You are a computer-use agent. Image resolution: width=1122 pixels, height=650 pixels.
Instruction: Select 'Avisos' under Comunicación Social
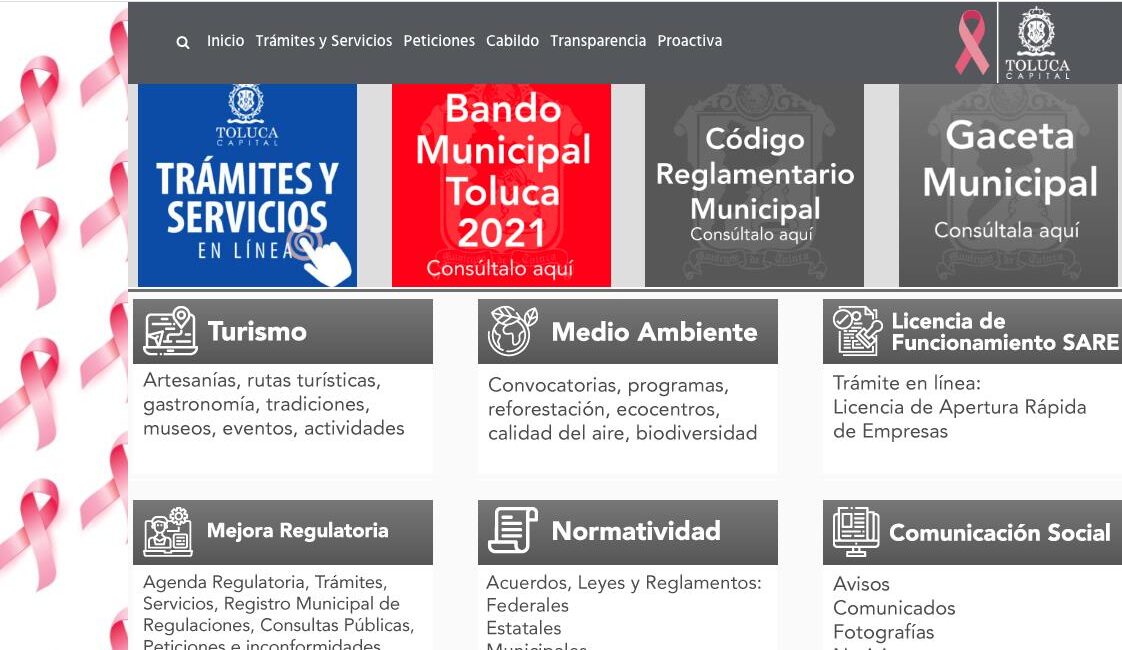click(861, 584)
